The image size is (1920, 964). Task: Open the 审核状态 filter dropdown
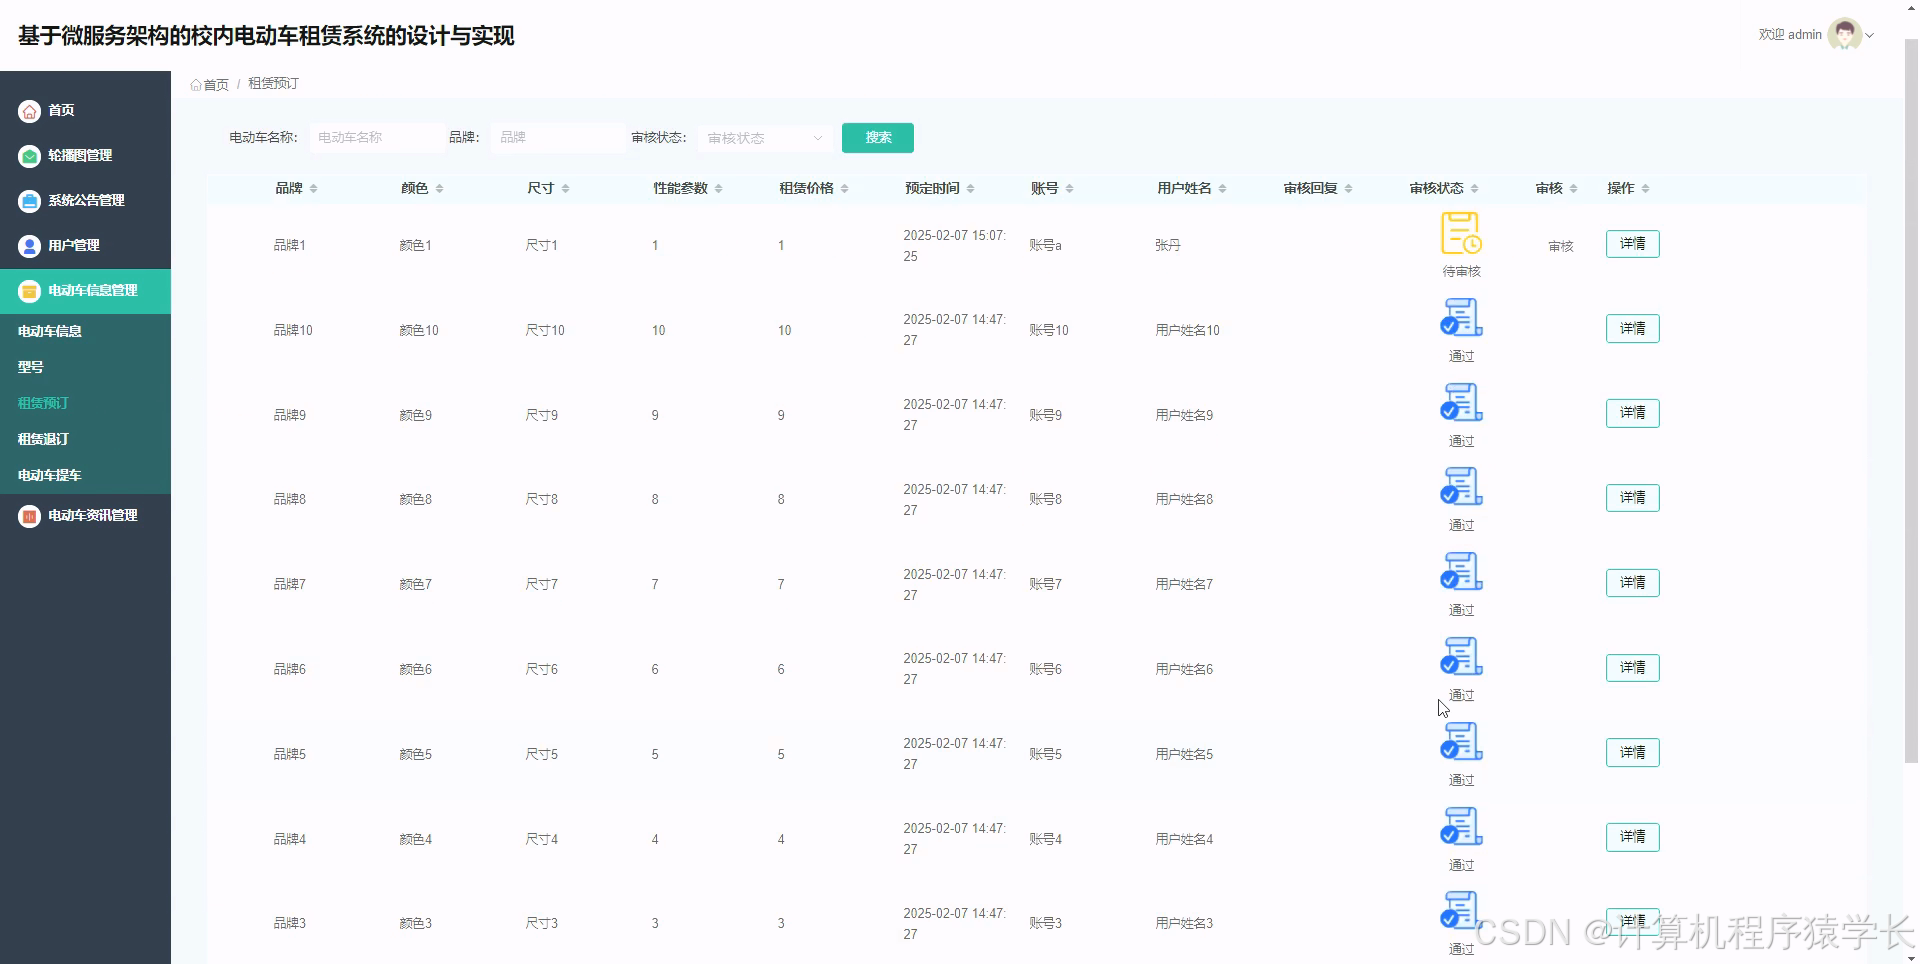(764, 138)
